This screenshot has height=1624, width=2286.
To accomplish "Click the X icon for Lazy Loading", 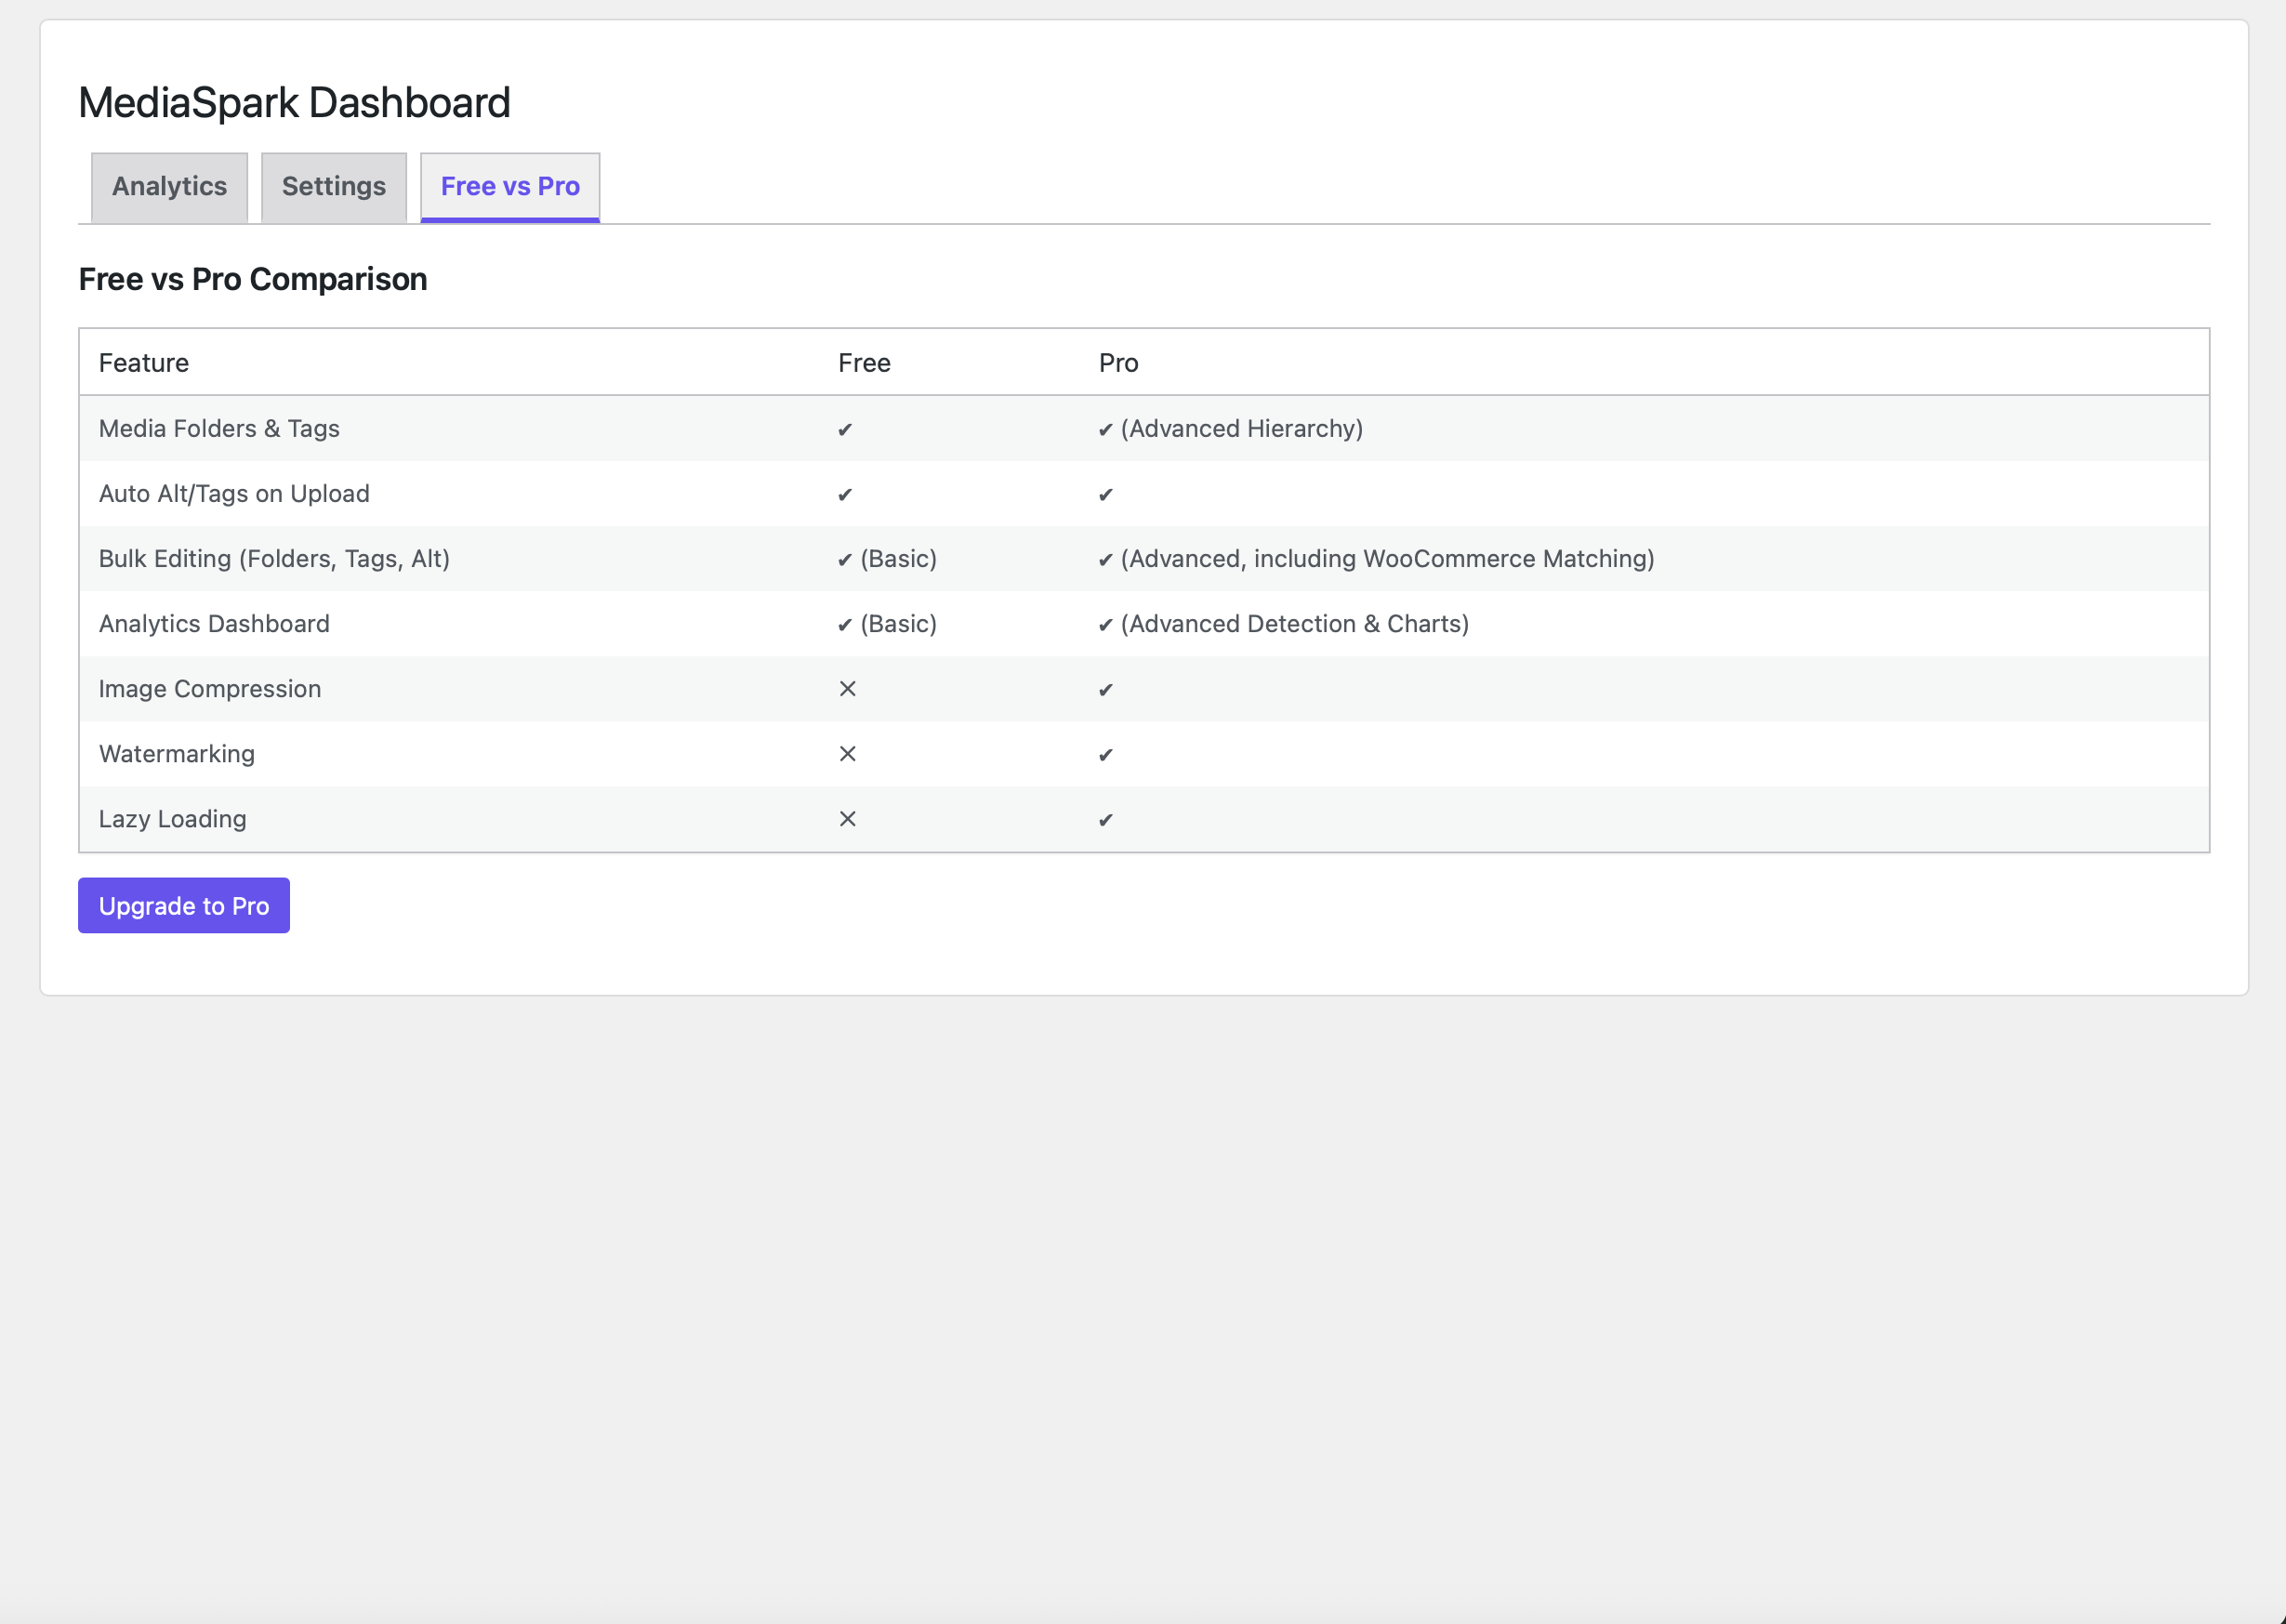I will pos(847,819).
